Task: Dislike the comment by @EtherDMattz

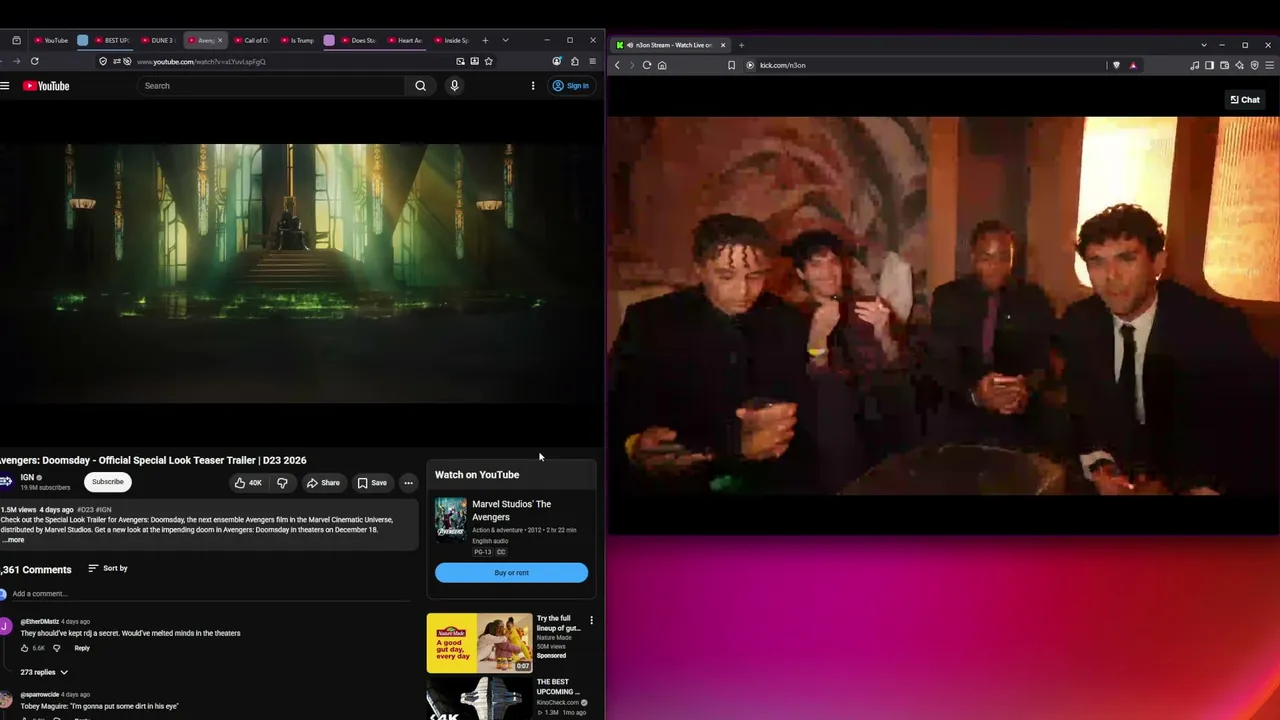Action: point(56,648)
